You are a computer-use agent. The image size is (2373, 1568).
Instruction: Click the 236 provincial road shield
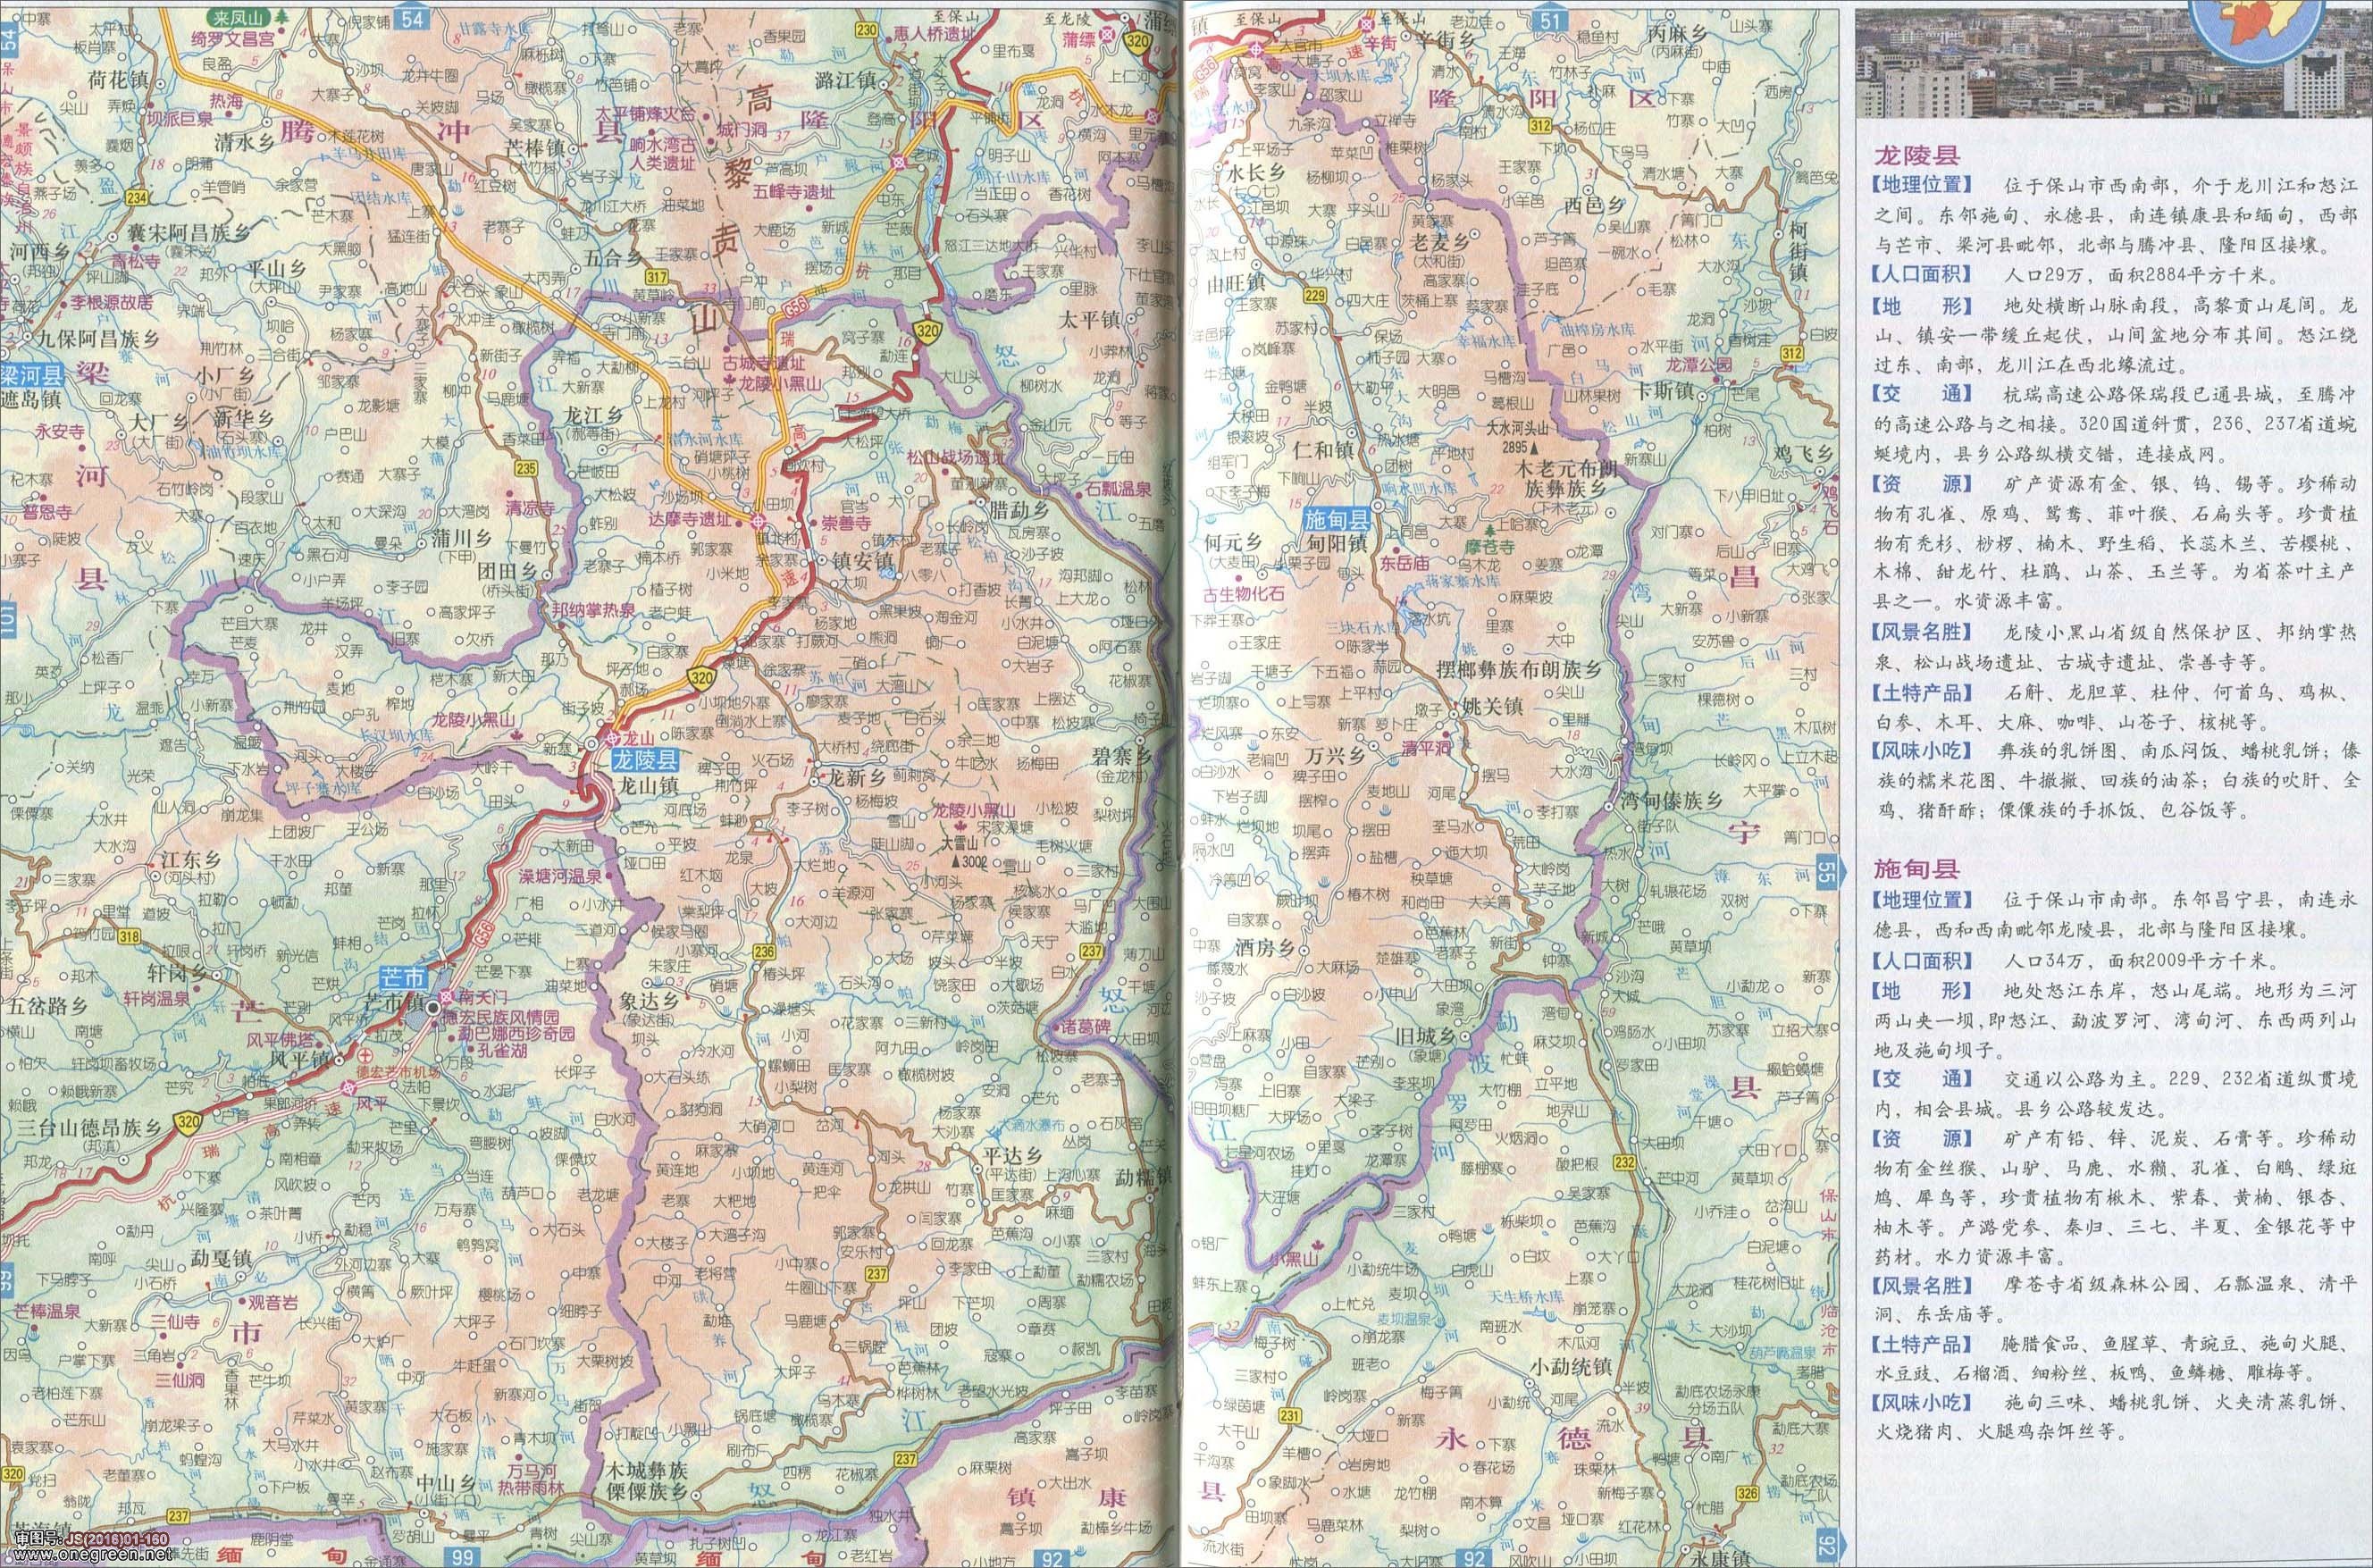click(765, 951)
